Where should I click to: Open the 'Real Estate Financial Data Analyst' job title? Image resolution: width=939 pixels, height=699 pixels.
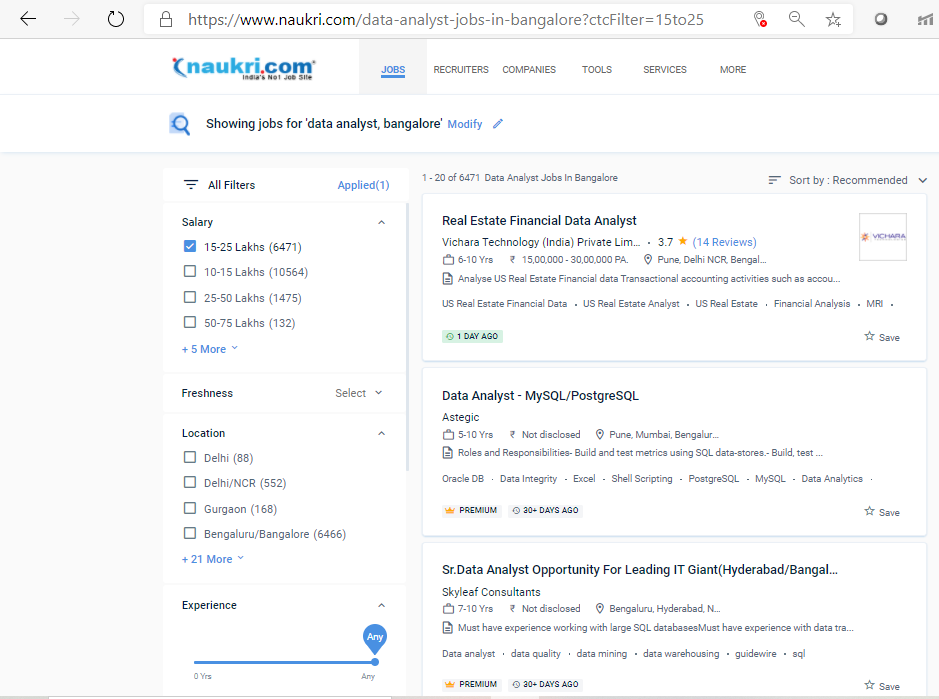pos(539,220)
